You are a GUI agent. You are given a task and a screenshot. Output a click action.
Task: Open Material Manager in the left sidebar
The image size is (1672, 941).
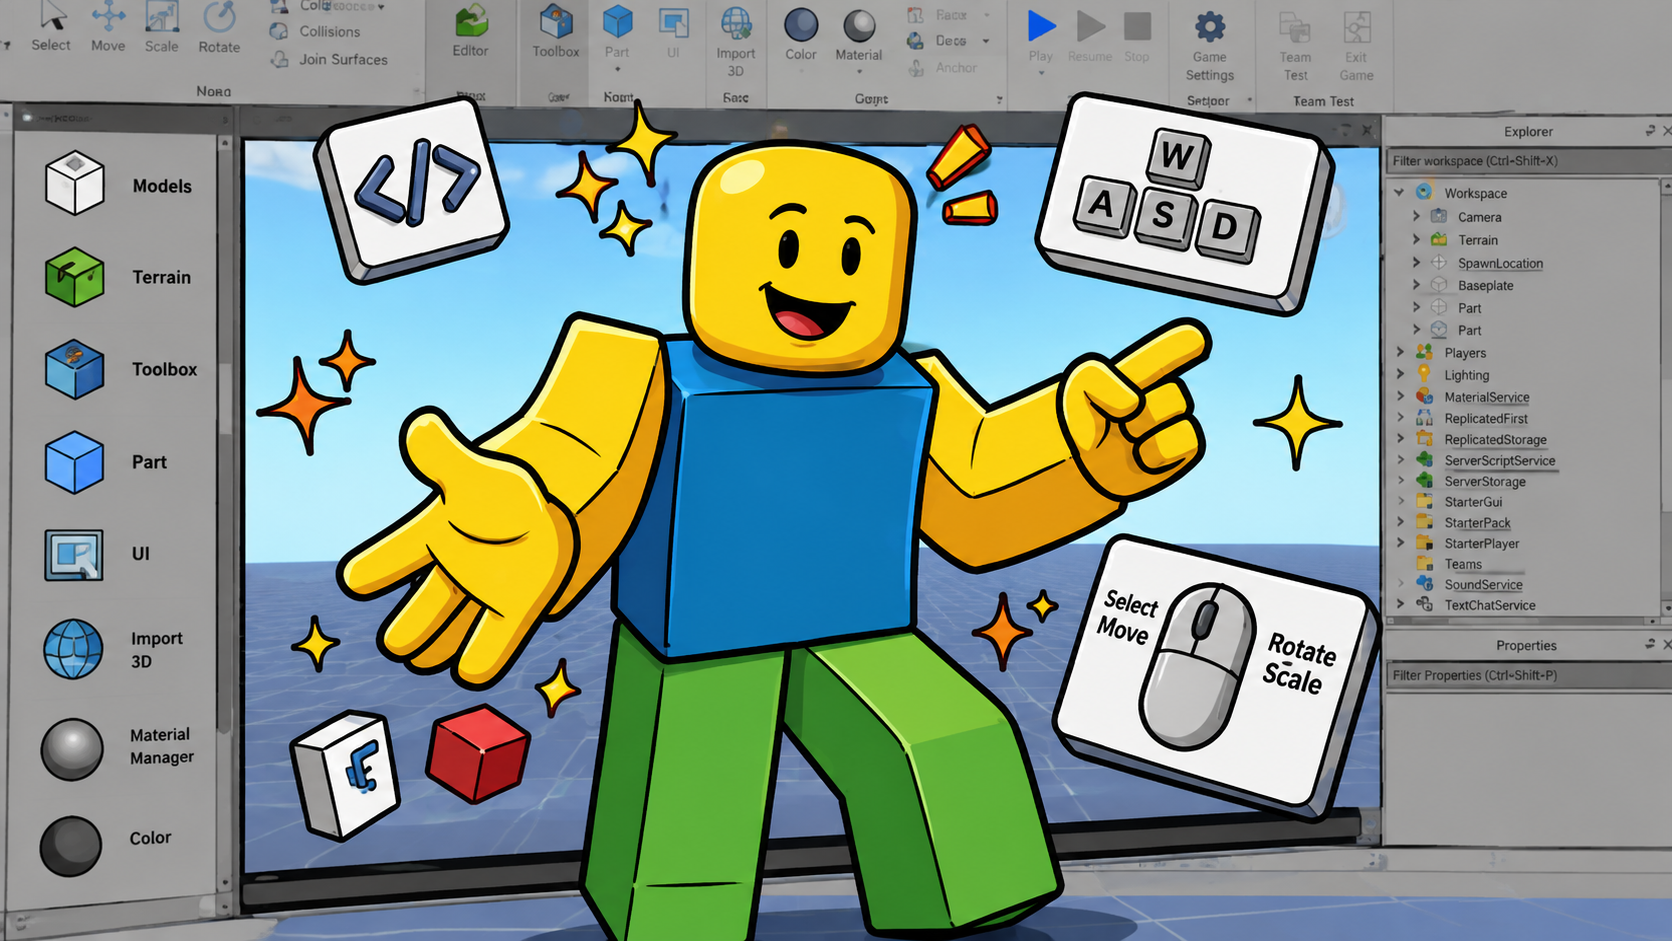[117, 747]
